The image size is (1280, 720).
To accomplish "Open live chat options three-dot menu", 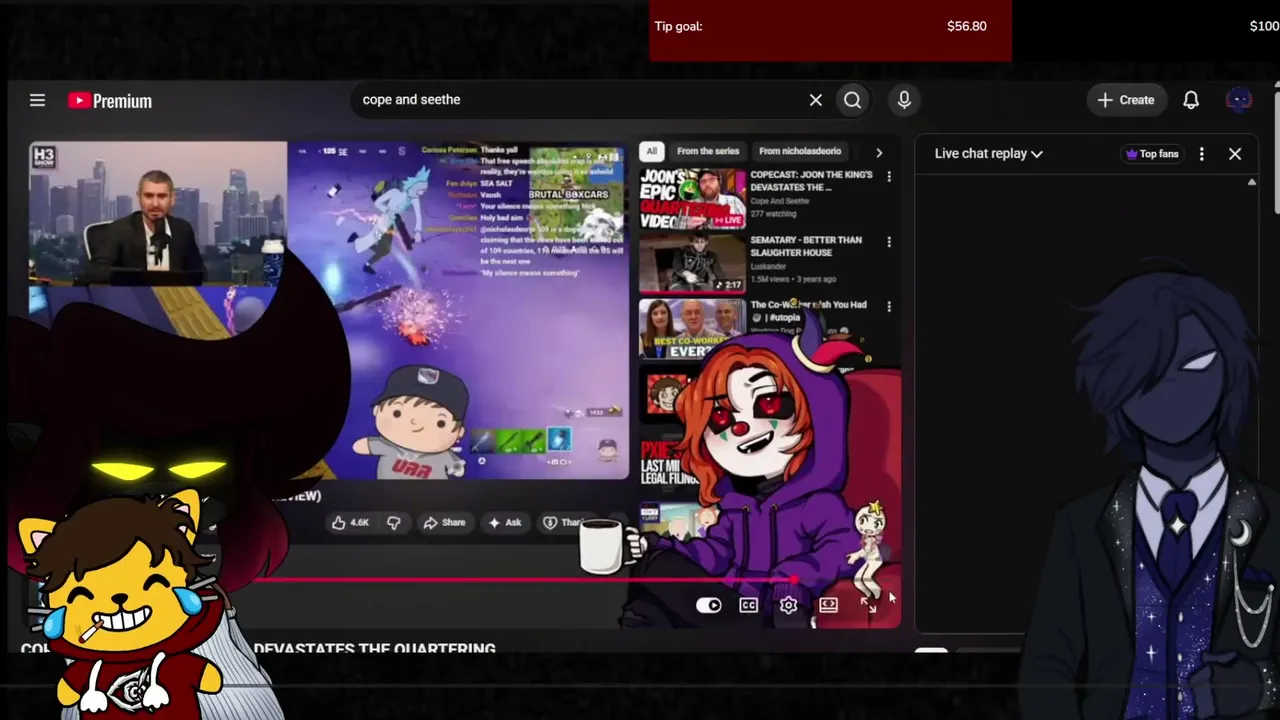I will tap(1202, 154).
